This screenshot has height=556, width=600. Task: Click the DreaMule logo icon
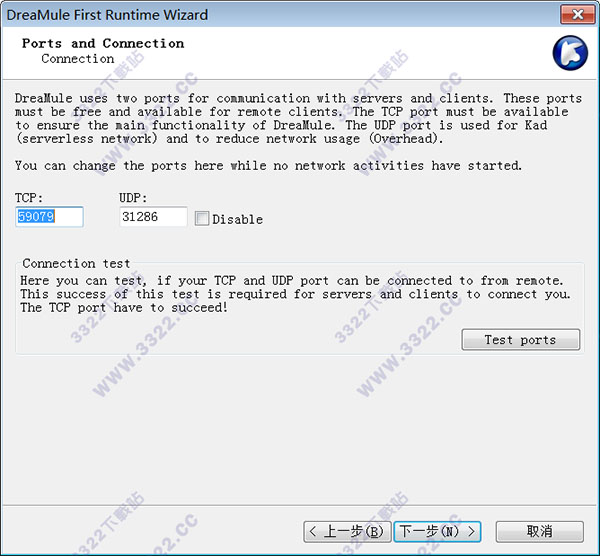[x=570, y=53]
